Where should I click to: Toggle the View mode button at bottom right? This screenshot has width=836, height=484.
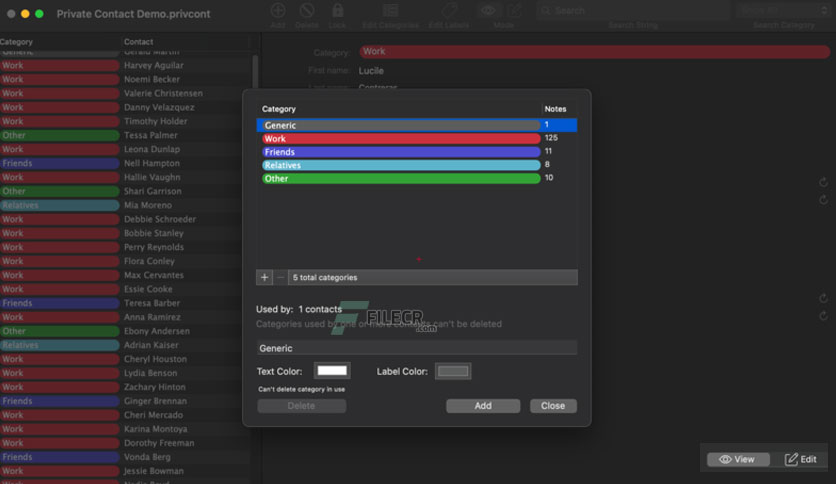(x=738, y=459)
